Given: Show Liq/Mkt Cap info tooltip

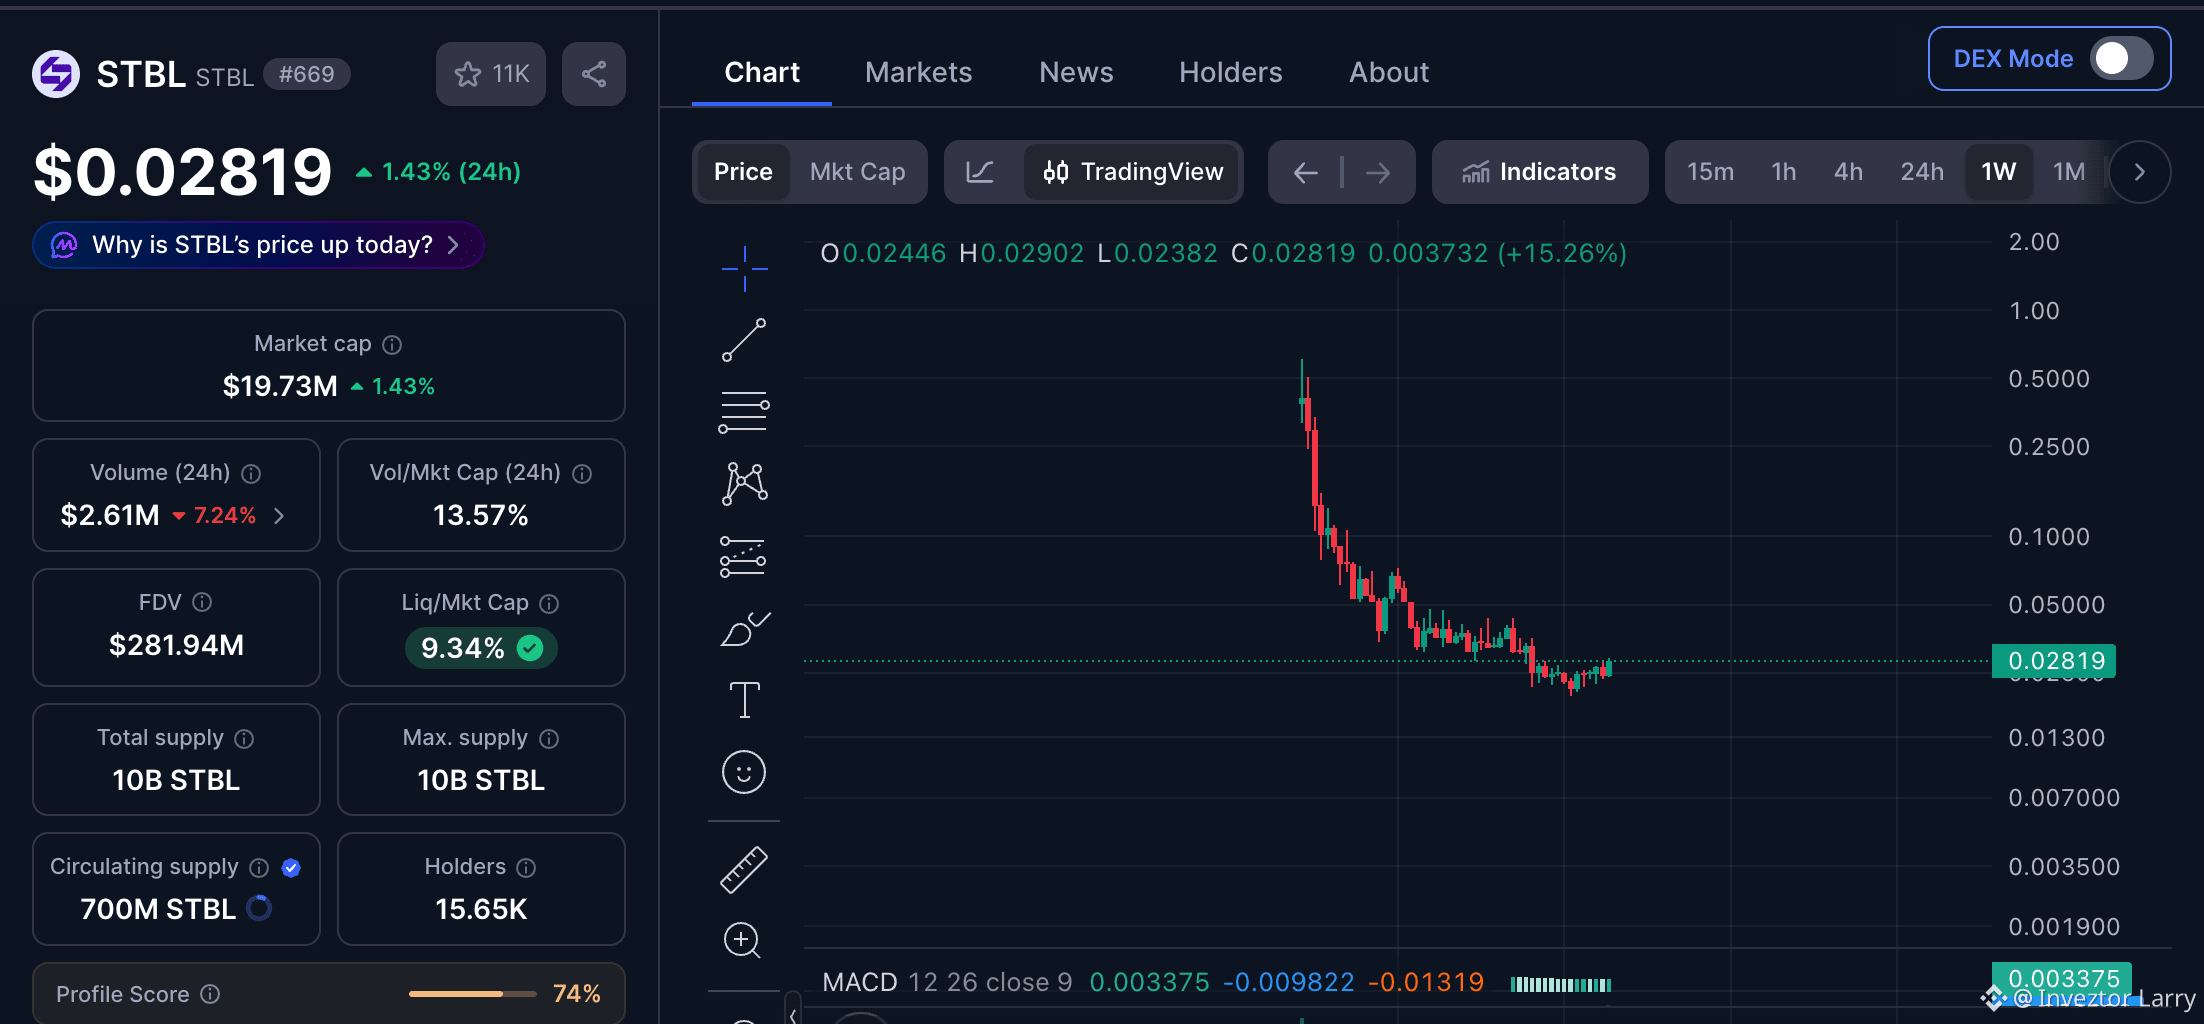Looking at the screenshot, I should click(549, 603).
